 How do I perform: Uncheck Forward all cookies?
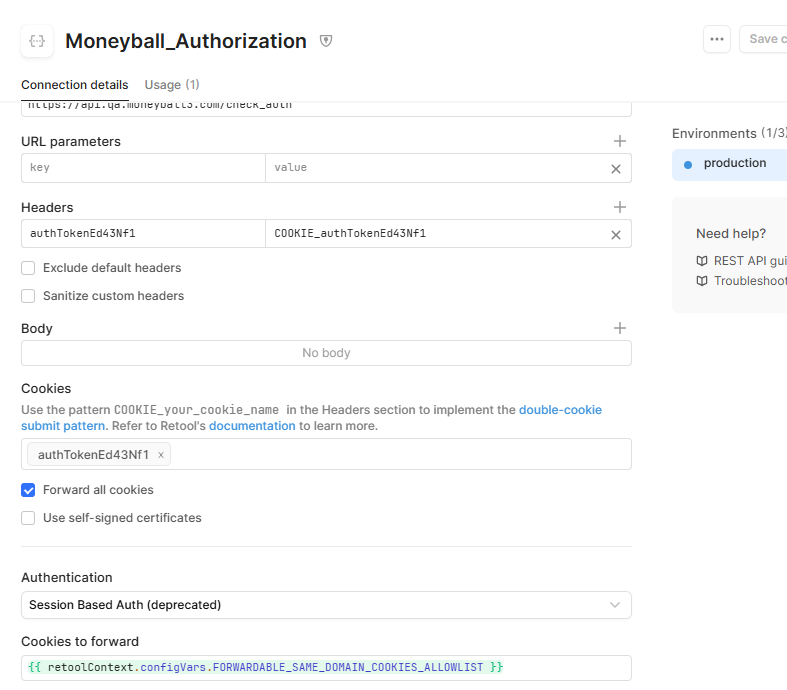tap(28, 490)
